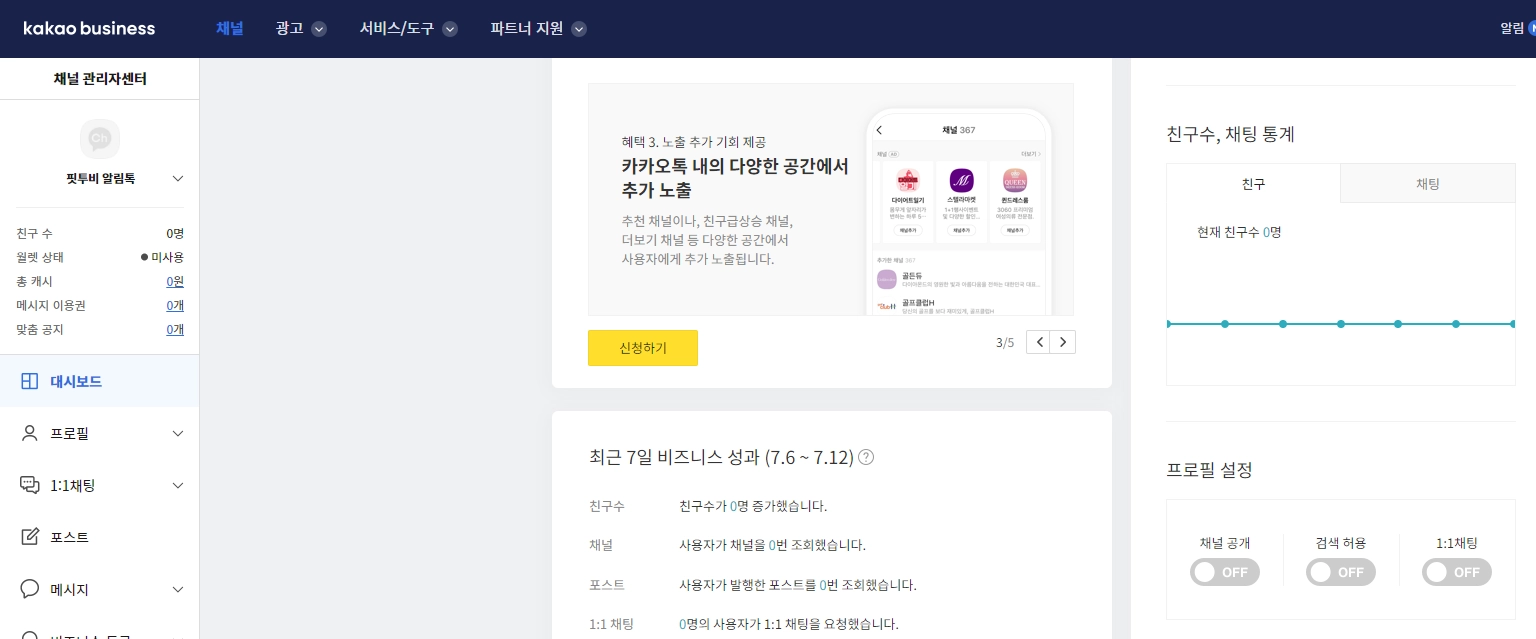
Task: Select 대시보드 in the sidebar
Action: 100,381
